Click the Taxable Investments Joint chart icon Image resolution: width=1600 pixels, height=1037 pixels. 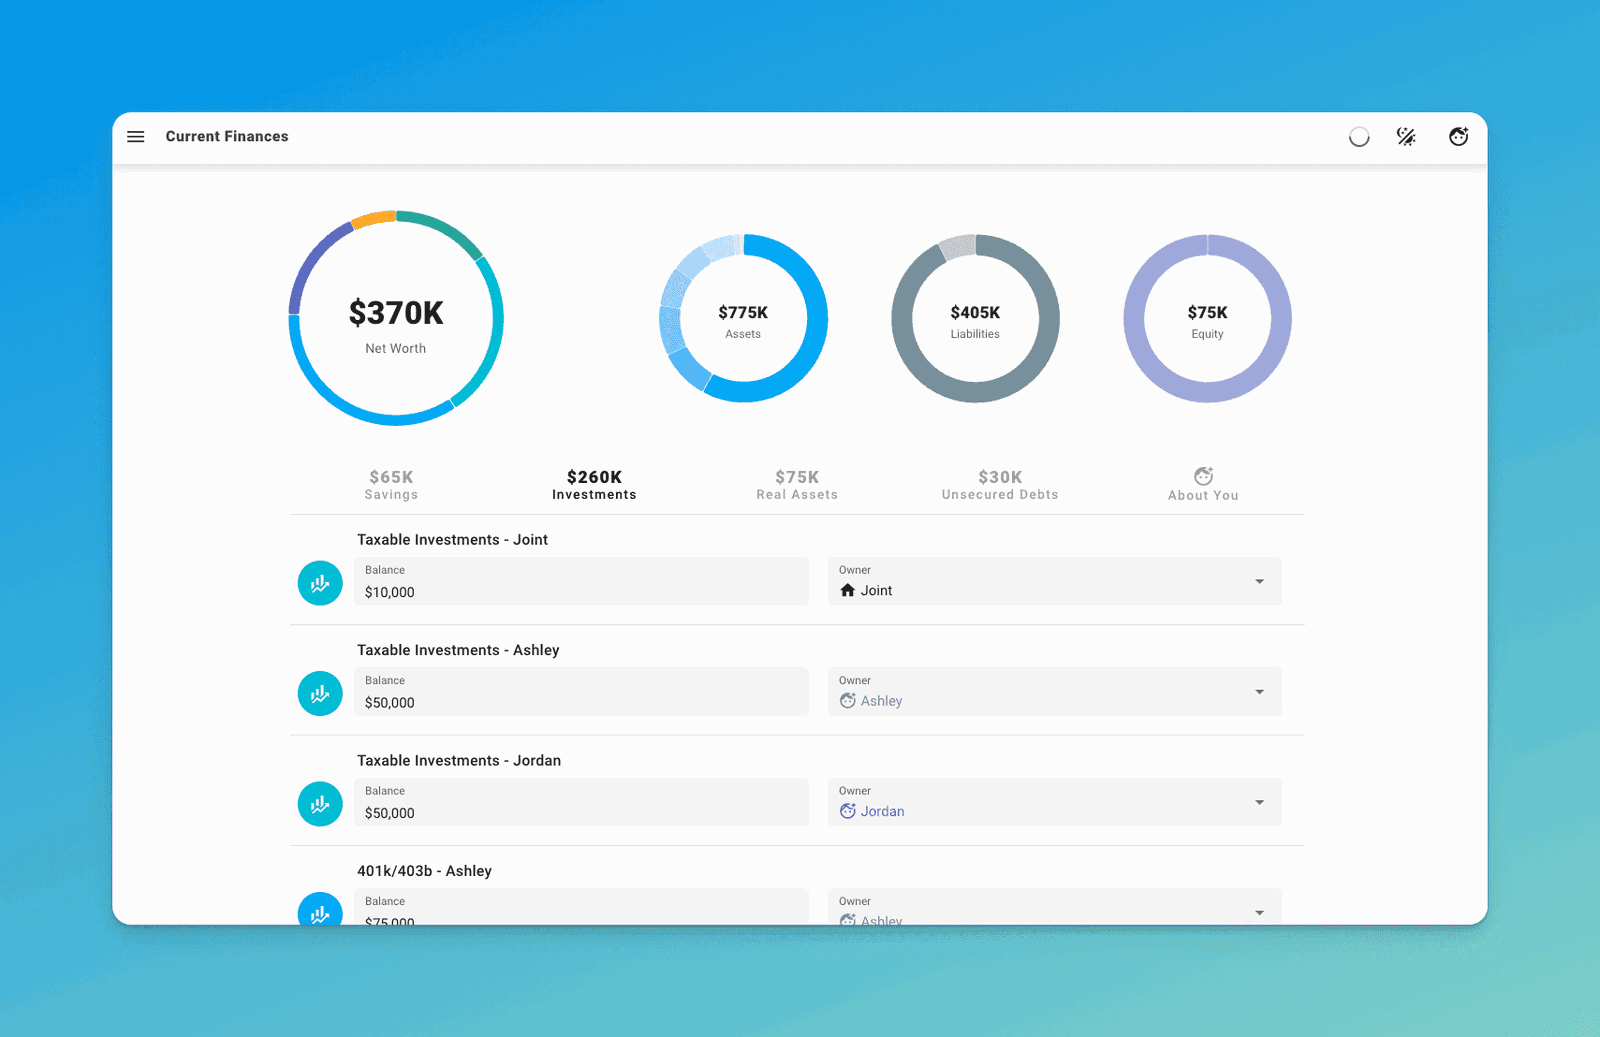click(320, 583)
